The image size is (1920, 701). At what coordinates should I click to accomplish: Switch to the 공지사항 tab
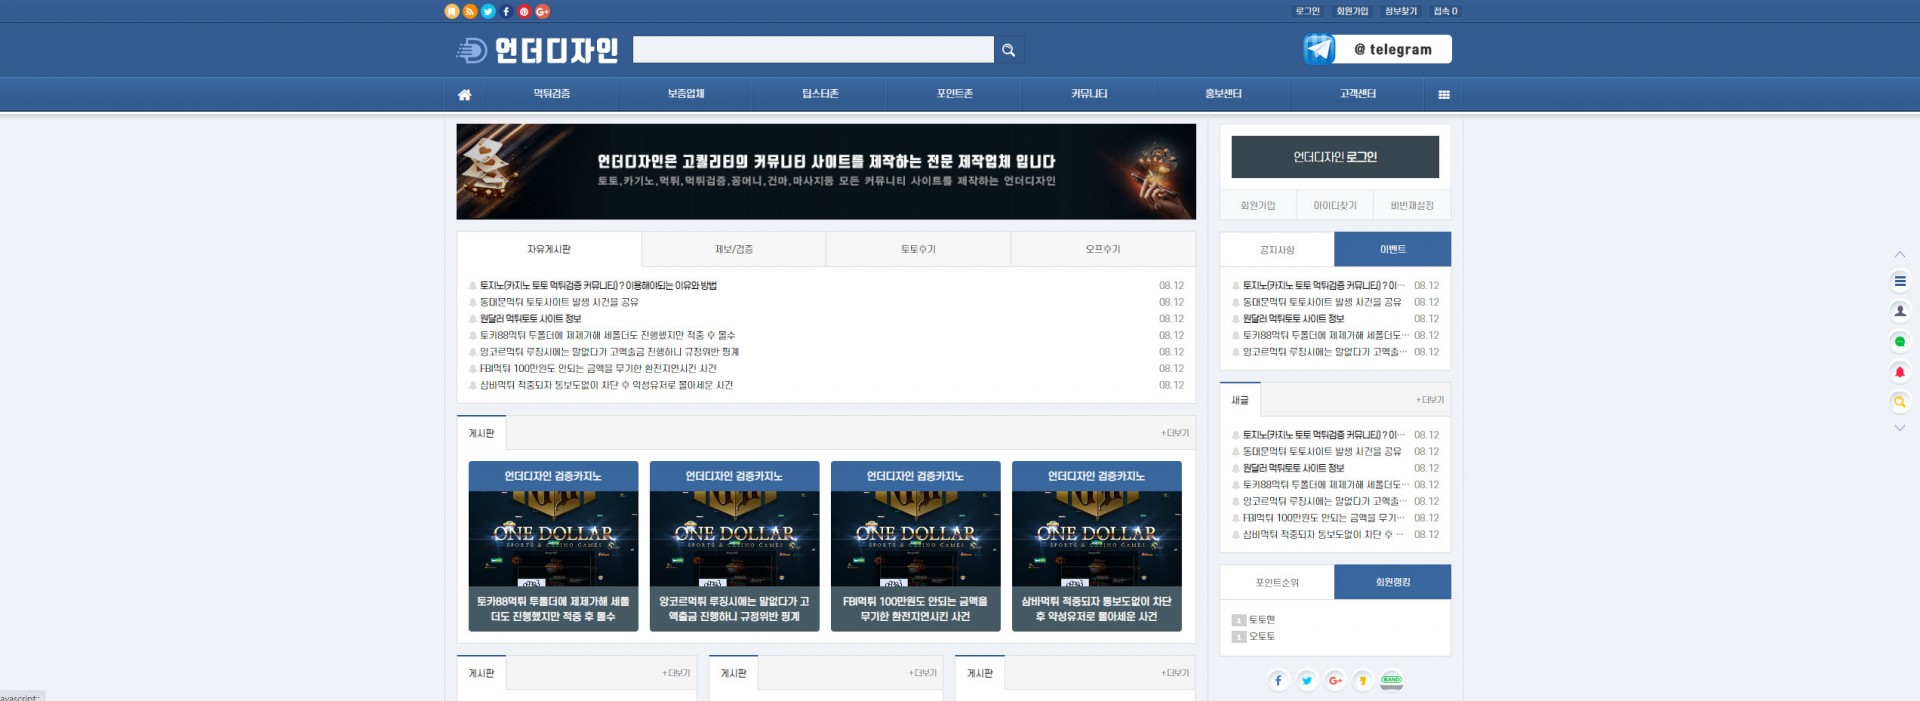tap(1277, 249)
